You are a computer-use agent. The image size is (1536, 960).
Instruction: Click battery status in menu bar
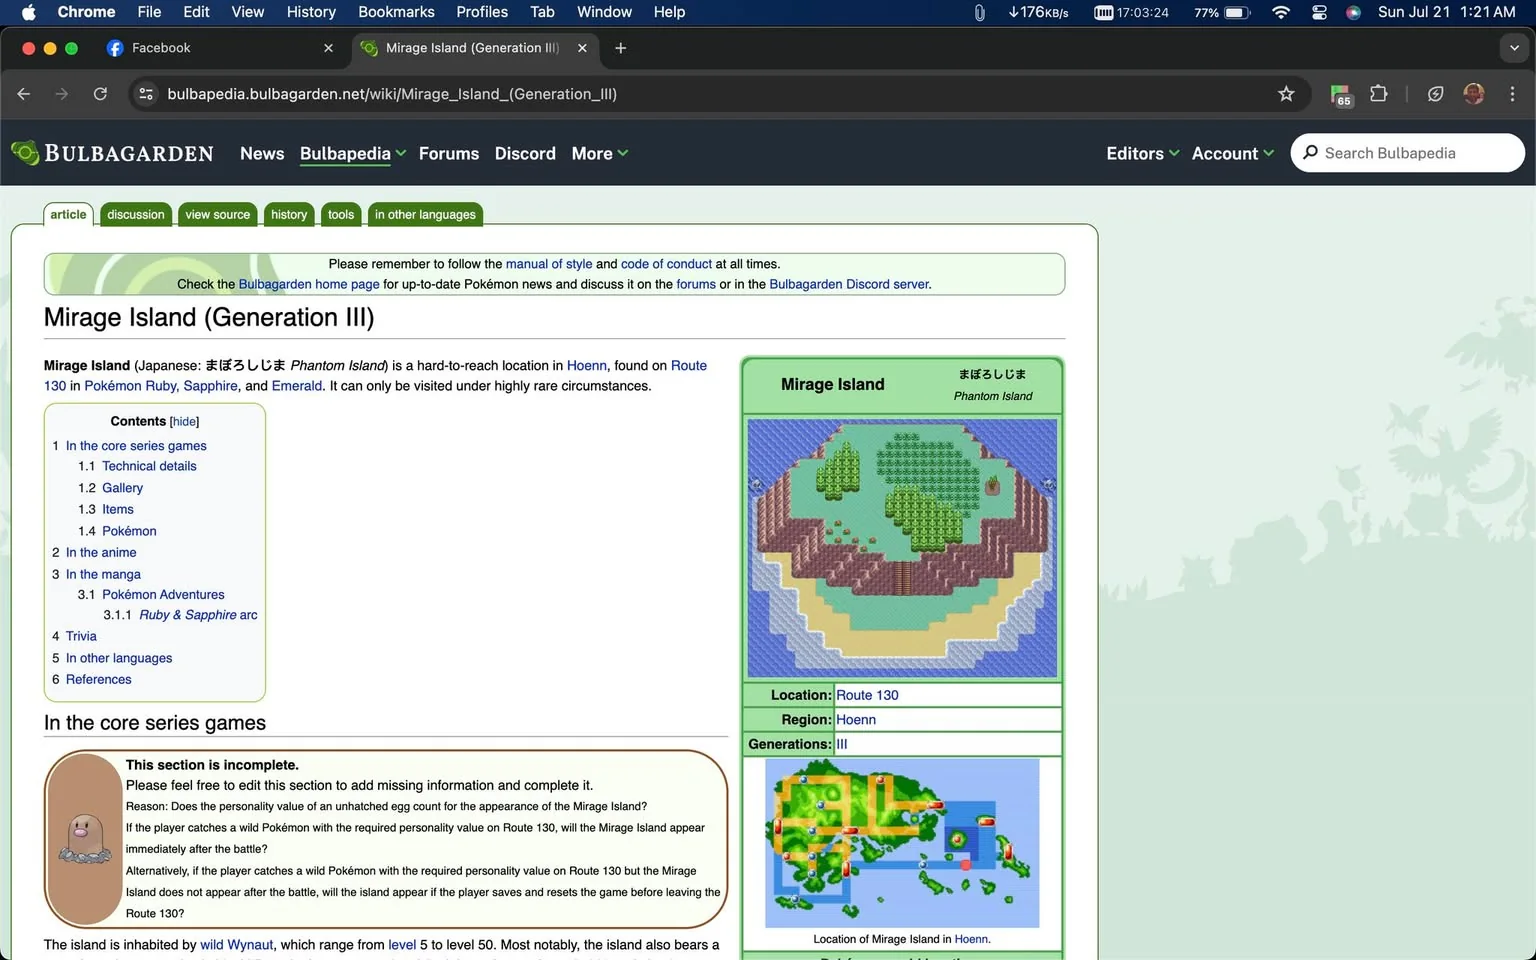pos(1222,12)
